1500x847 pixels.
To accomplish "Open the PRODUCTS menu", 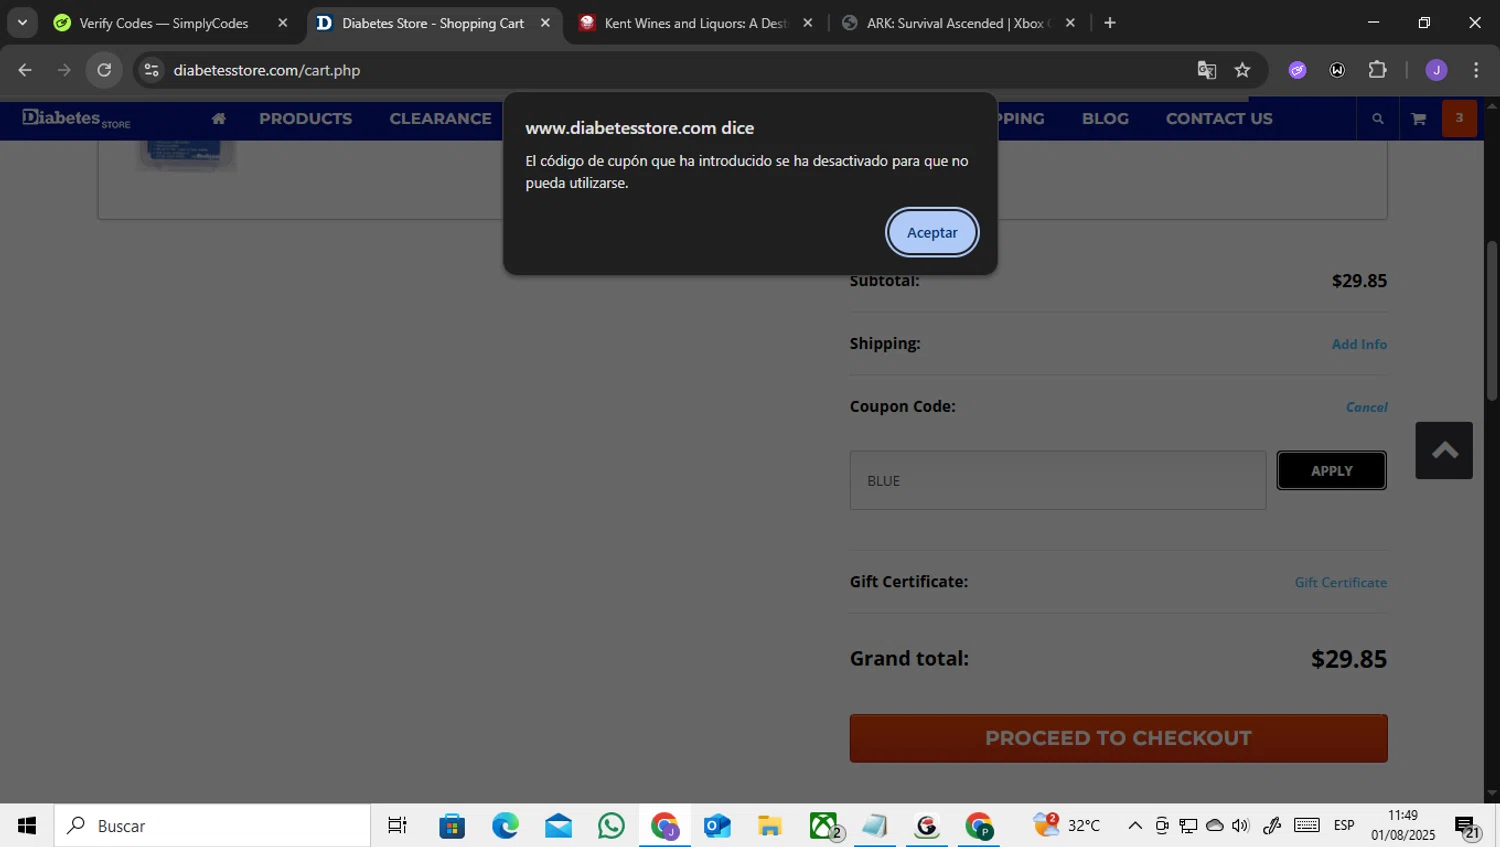I will (x=305, y=118).
